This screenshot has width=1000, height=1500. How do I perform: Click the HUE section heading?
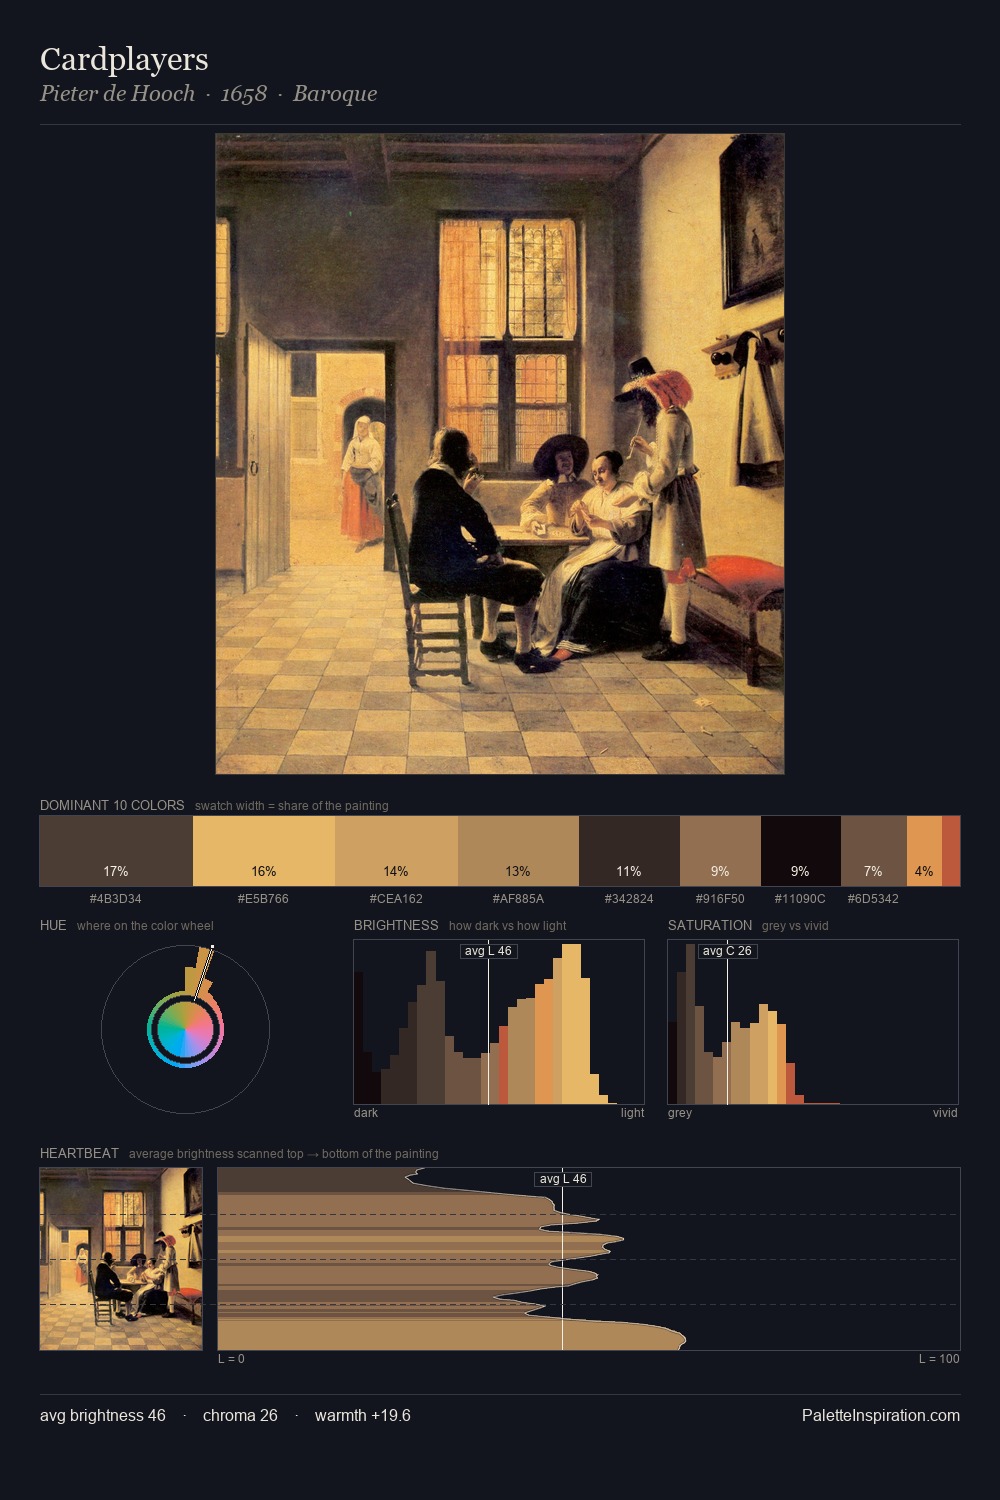(53, 925)
